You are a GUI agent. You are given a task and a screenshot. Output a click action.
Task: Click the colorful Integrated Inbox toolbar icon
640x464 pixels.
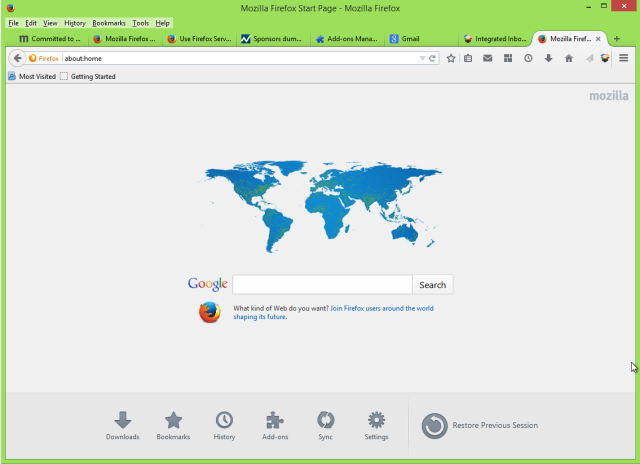(x=605, y=58)
